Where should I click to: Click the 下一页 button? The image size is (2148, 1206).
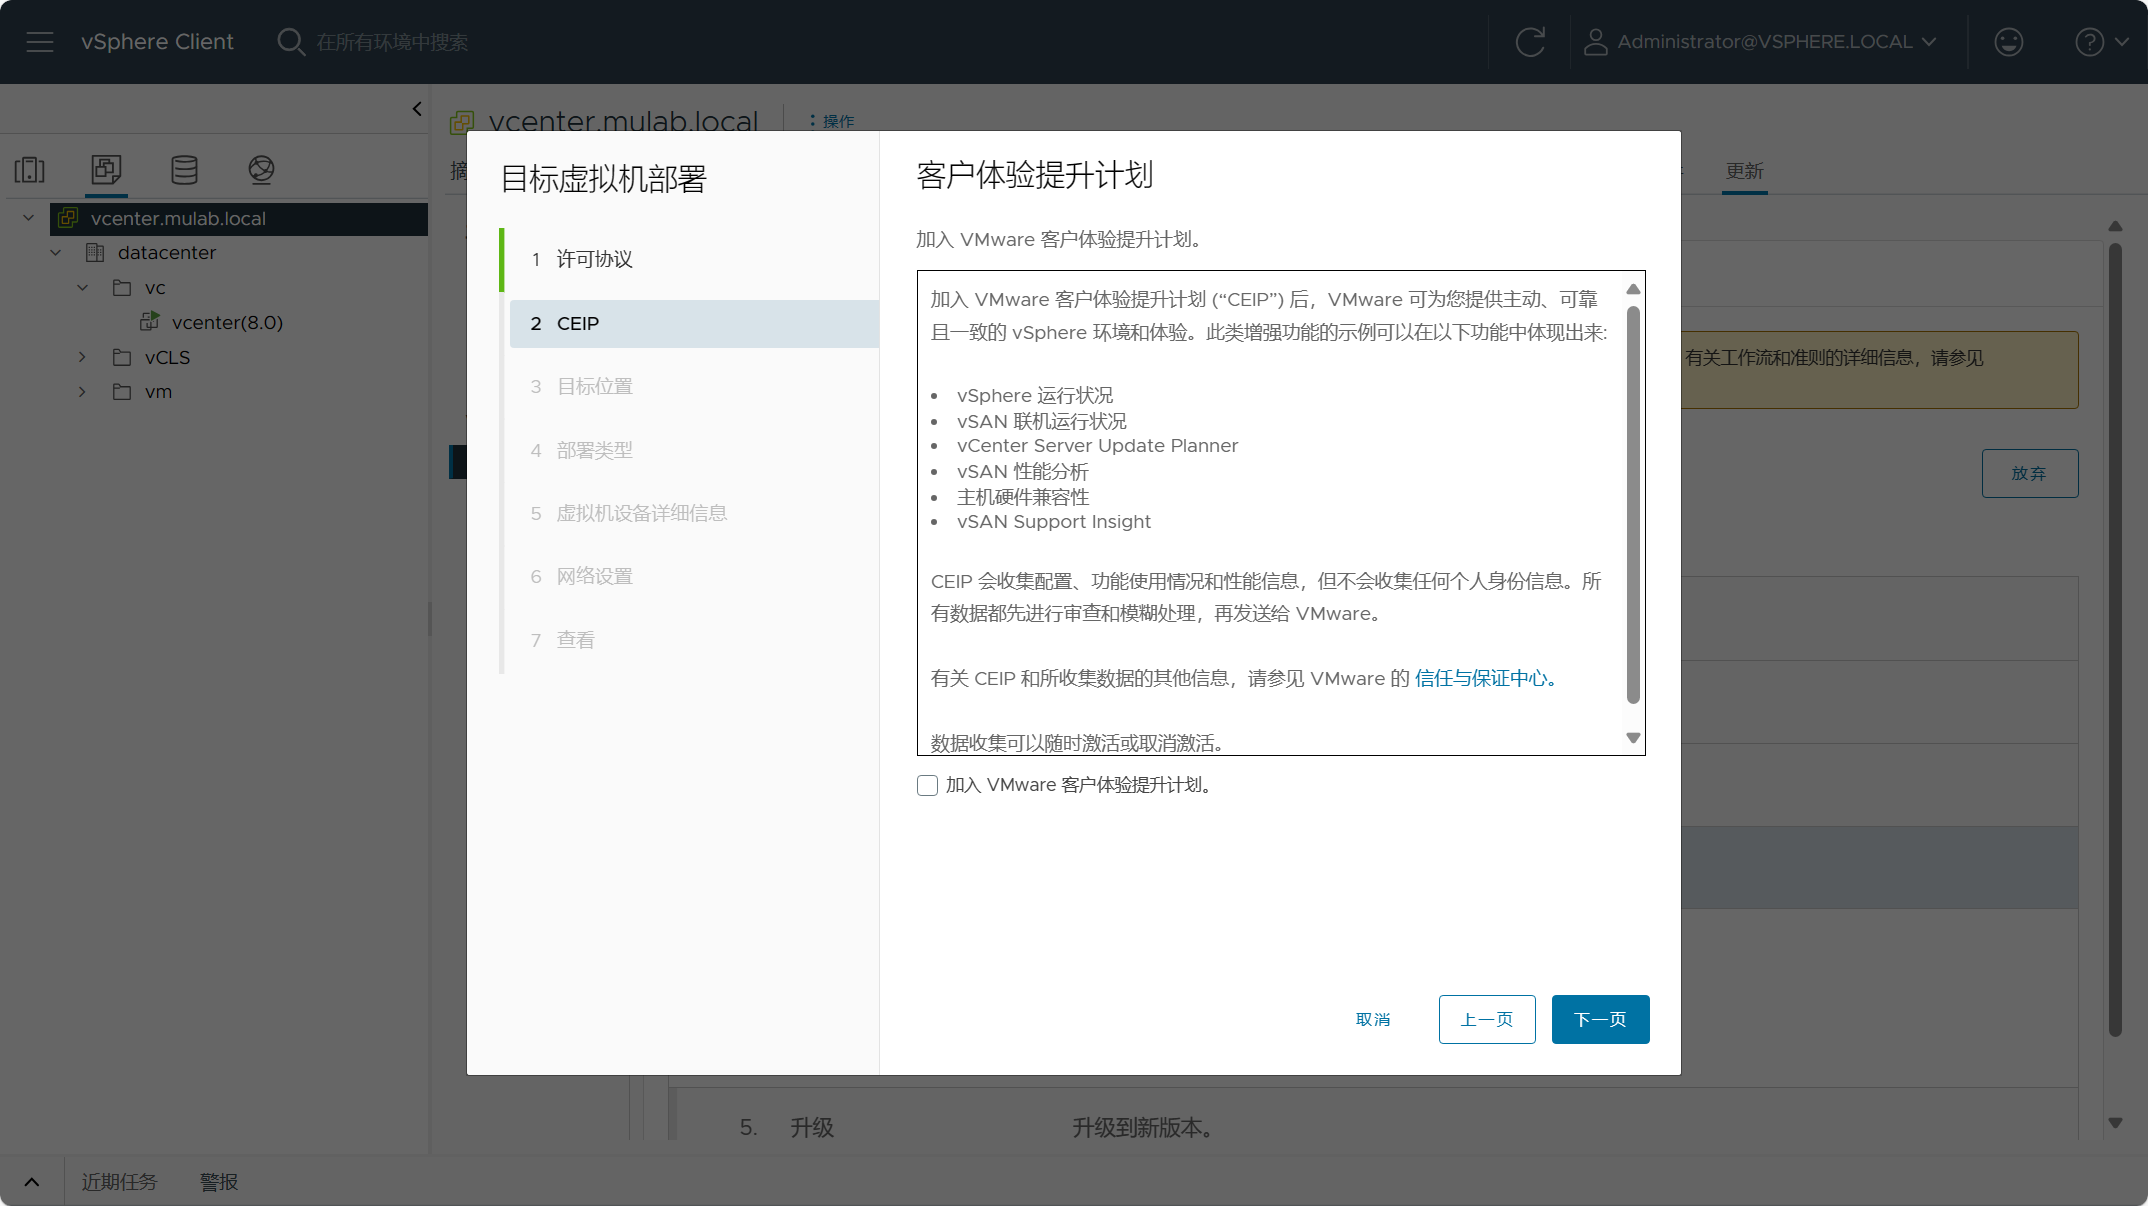tap(1600, 1020)
